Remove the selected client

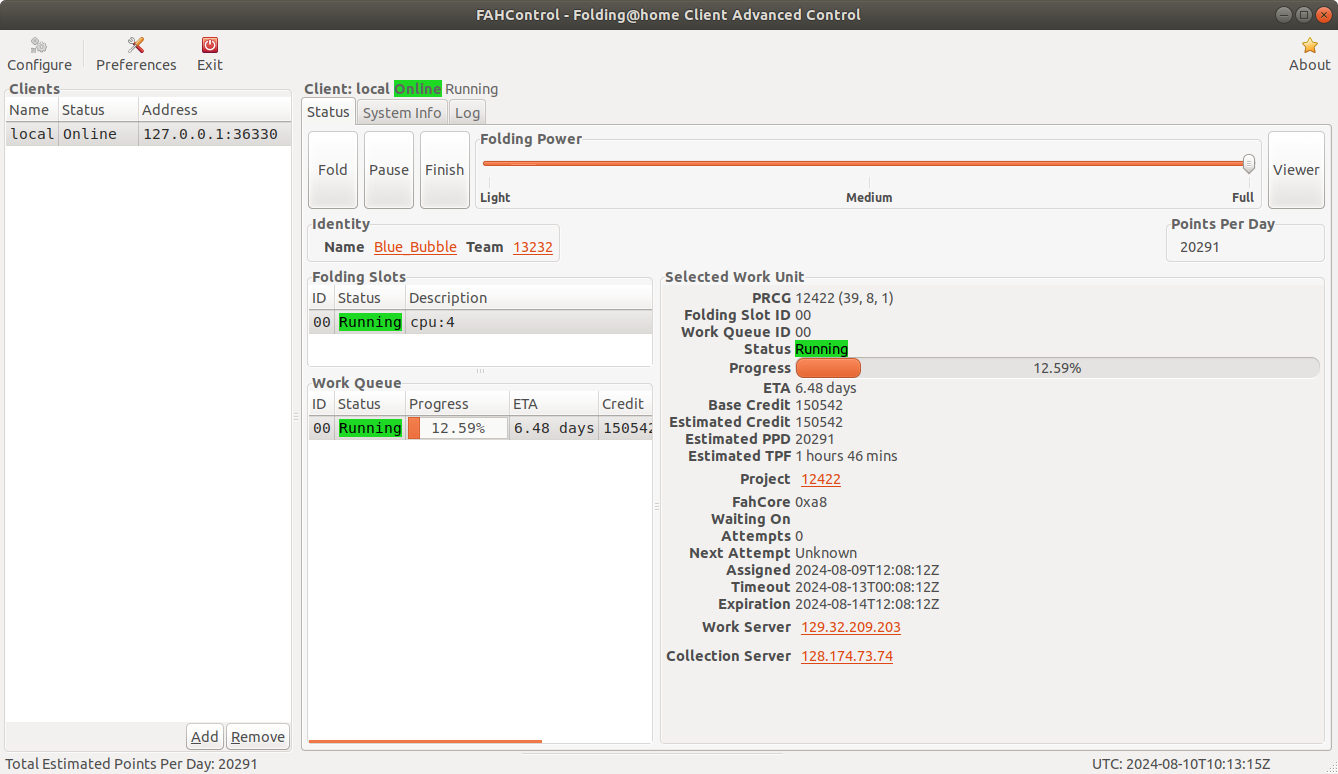coord(258,737)
